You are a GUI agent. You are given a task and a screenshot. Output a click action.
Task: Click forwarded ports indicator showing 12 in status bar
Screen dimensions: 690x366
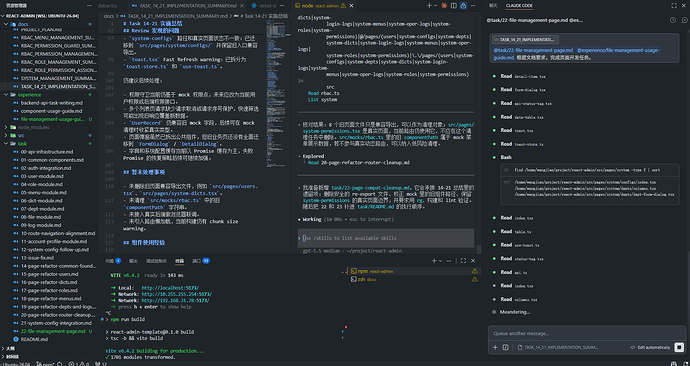click(101, 364)
